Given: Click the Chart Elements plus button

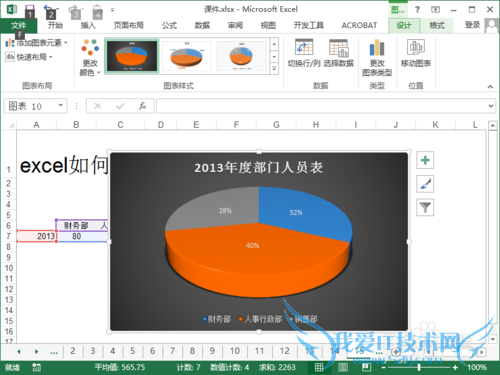Looking at the screenshot, I should 425,160.
